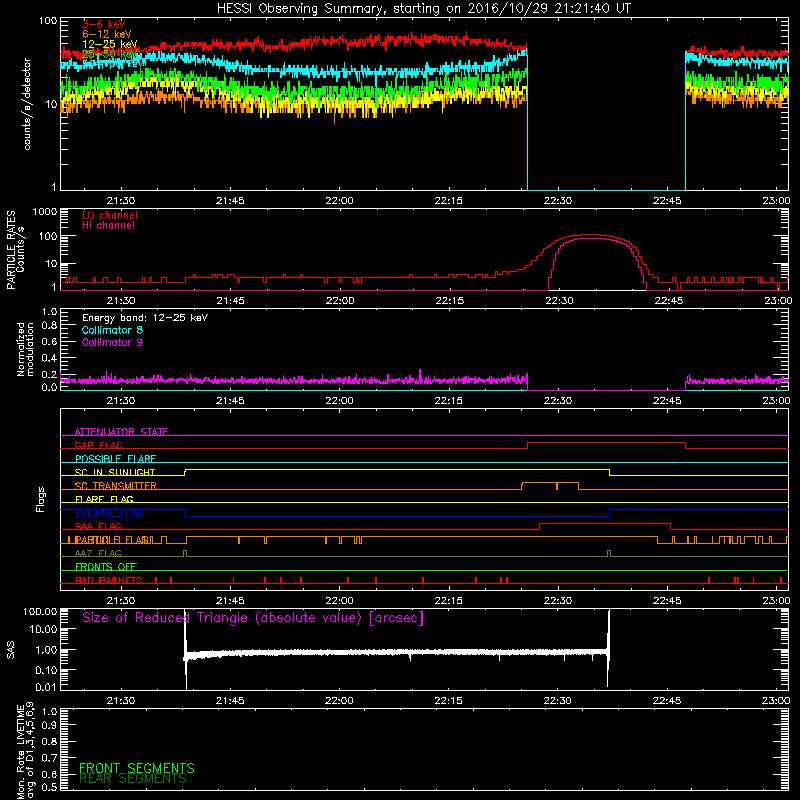Click the red '3-6 keV' legend label

(x=104, y=24)
